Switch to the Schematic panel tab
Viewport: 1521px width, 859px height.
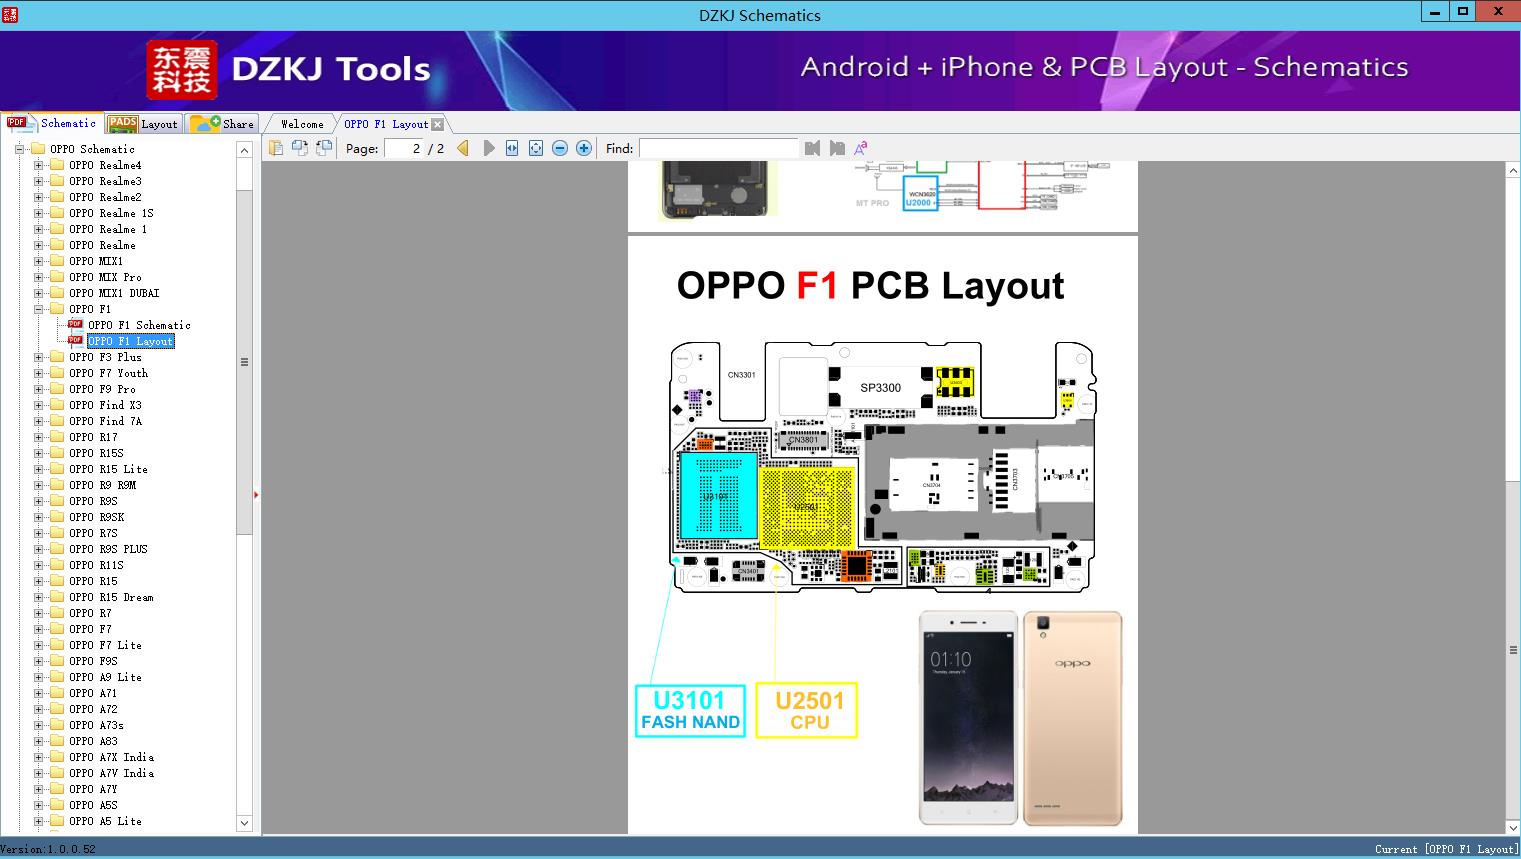tap(52, 123)
